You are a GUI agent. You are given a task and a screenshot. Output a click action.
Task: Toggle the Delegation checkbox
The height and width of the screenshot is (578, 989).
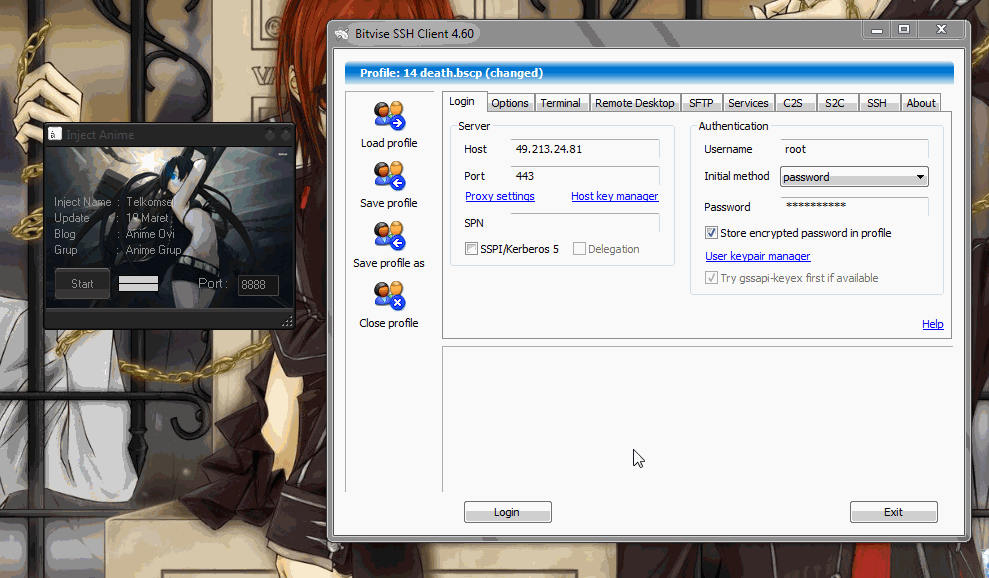pyautogui.click(x=579, y=249)
